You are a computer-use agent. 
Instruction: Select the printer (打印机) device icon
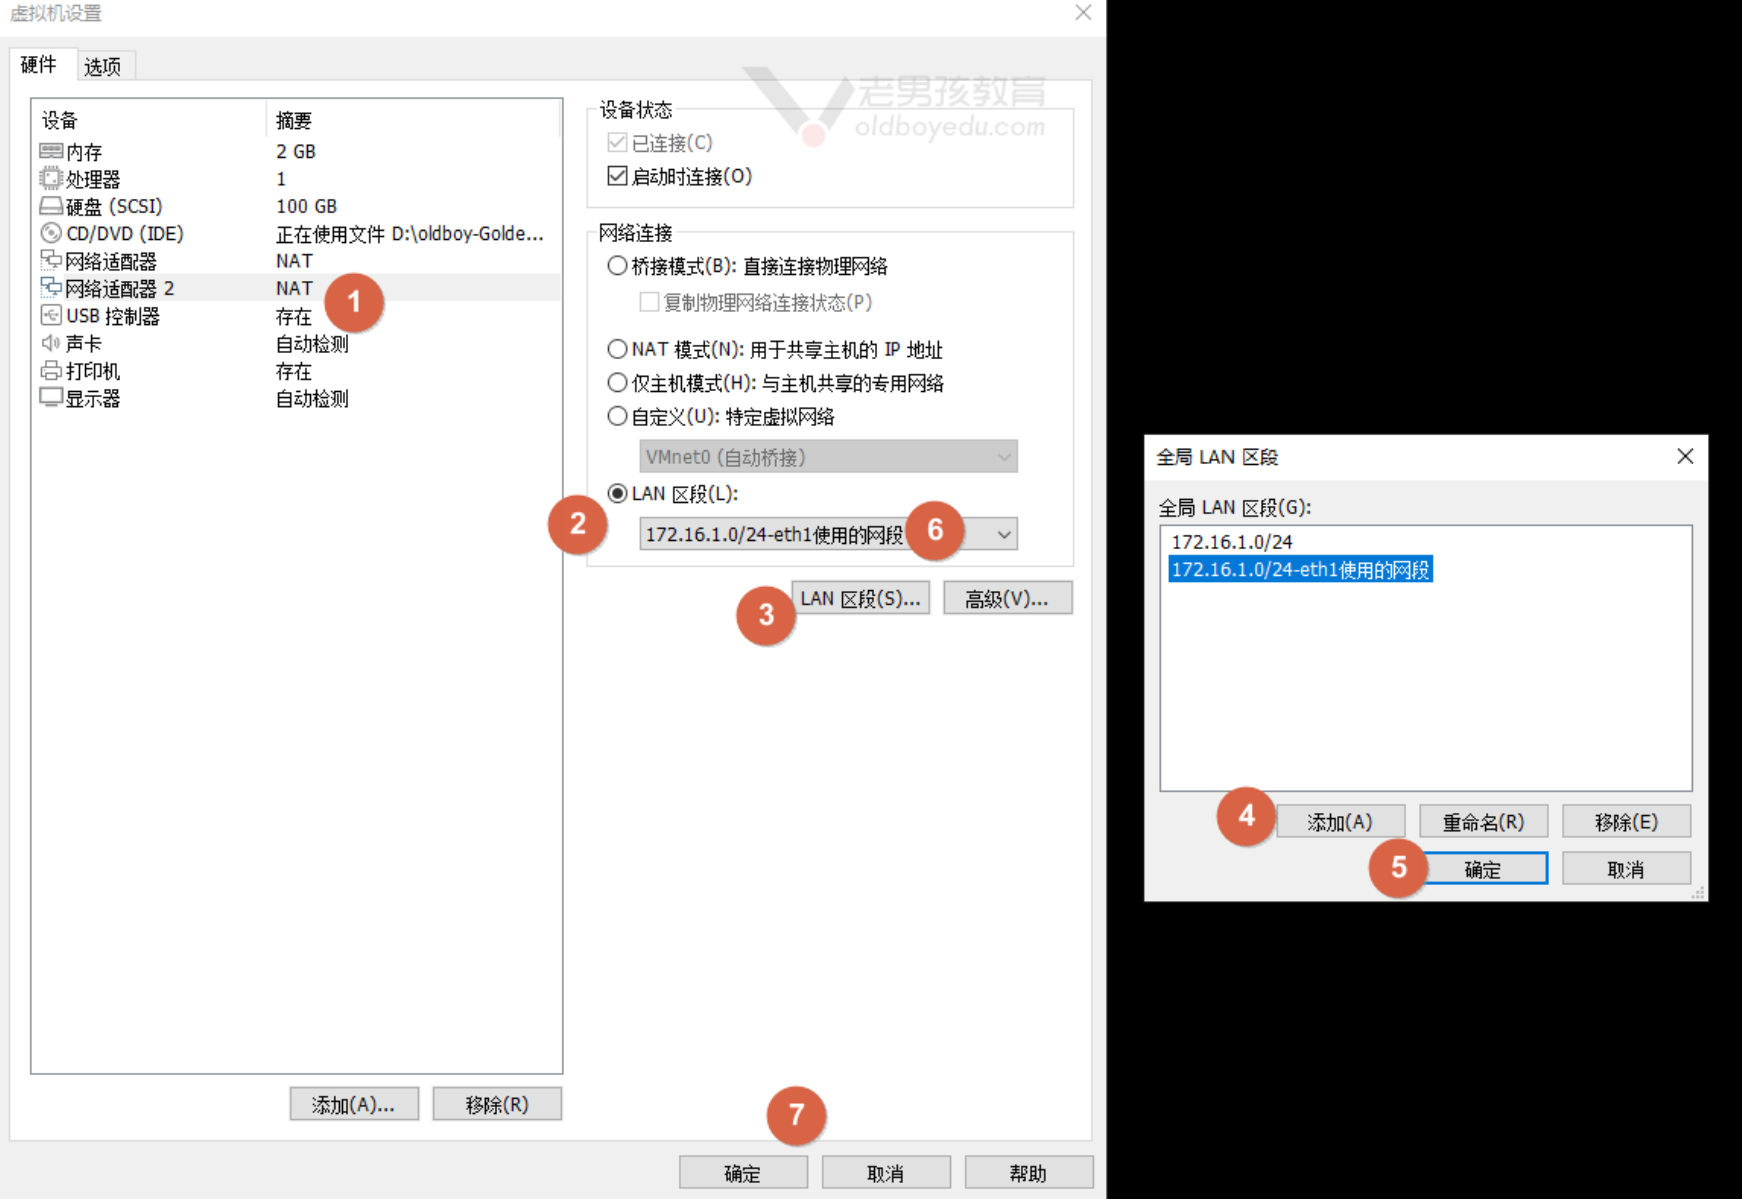pos(51,371)
